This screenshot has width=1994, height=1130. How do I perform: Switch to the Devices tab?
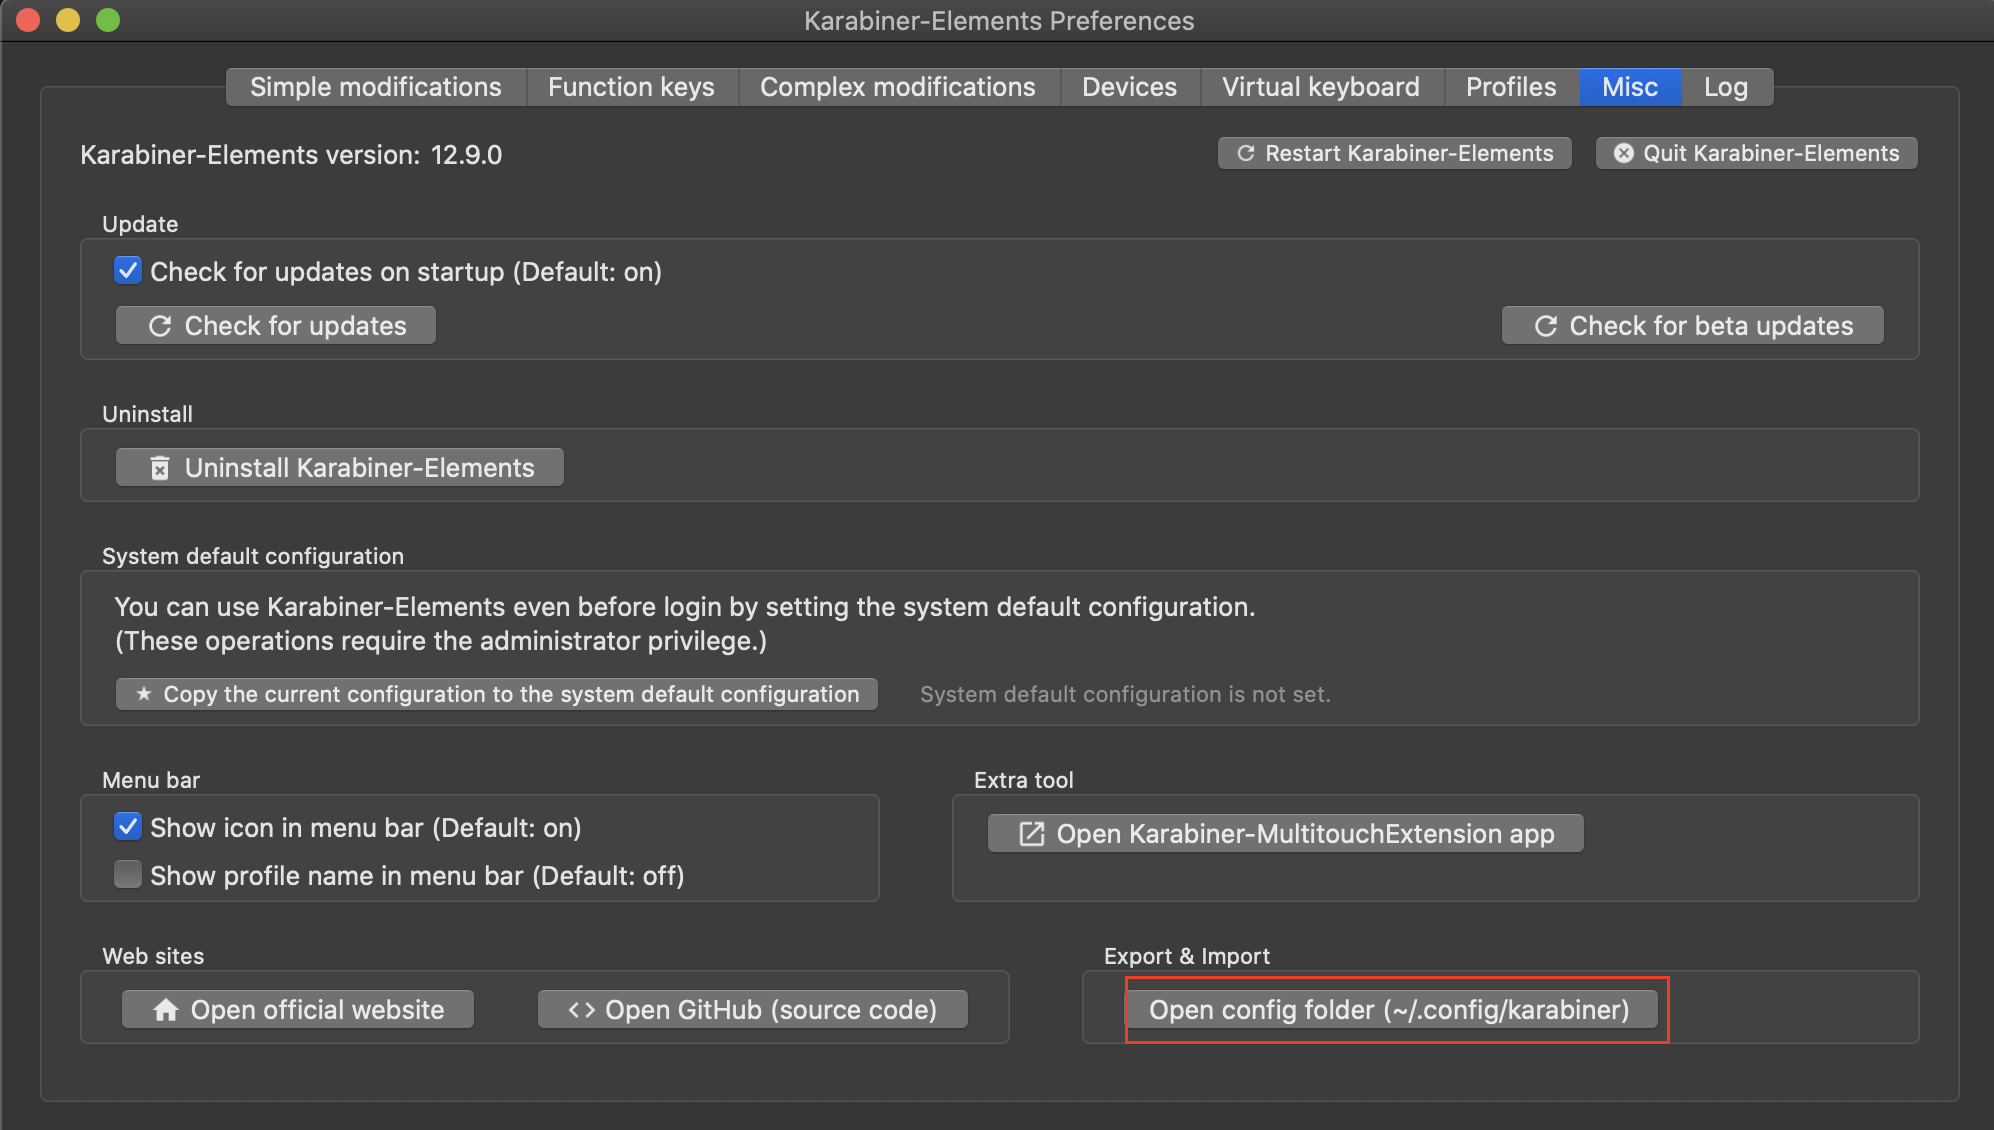(1129, 87)
